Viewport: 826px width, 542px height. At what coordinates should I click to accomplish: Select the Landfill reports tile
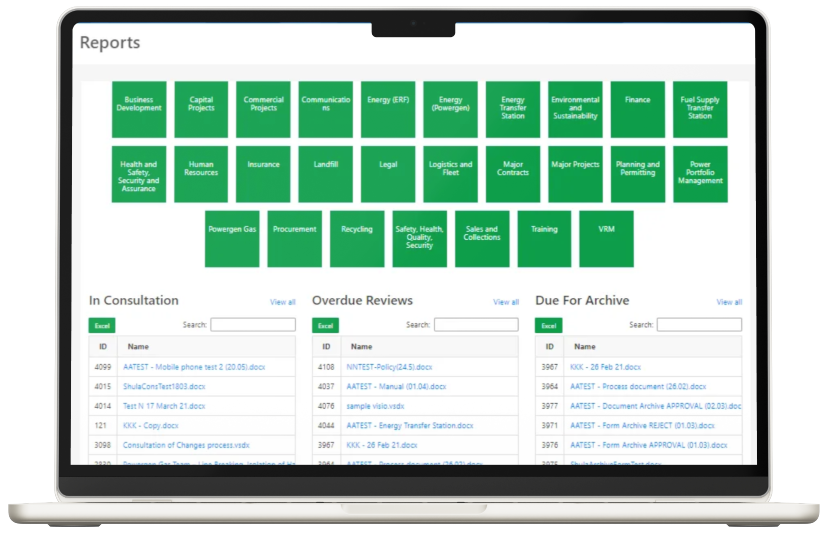[326, 174]
